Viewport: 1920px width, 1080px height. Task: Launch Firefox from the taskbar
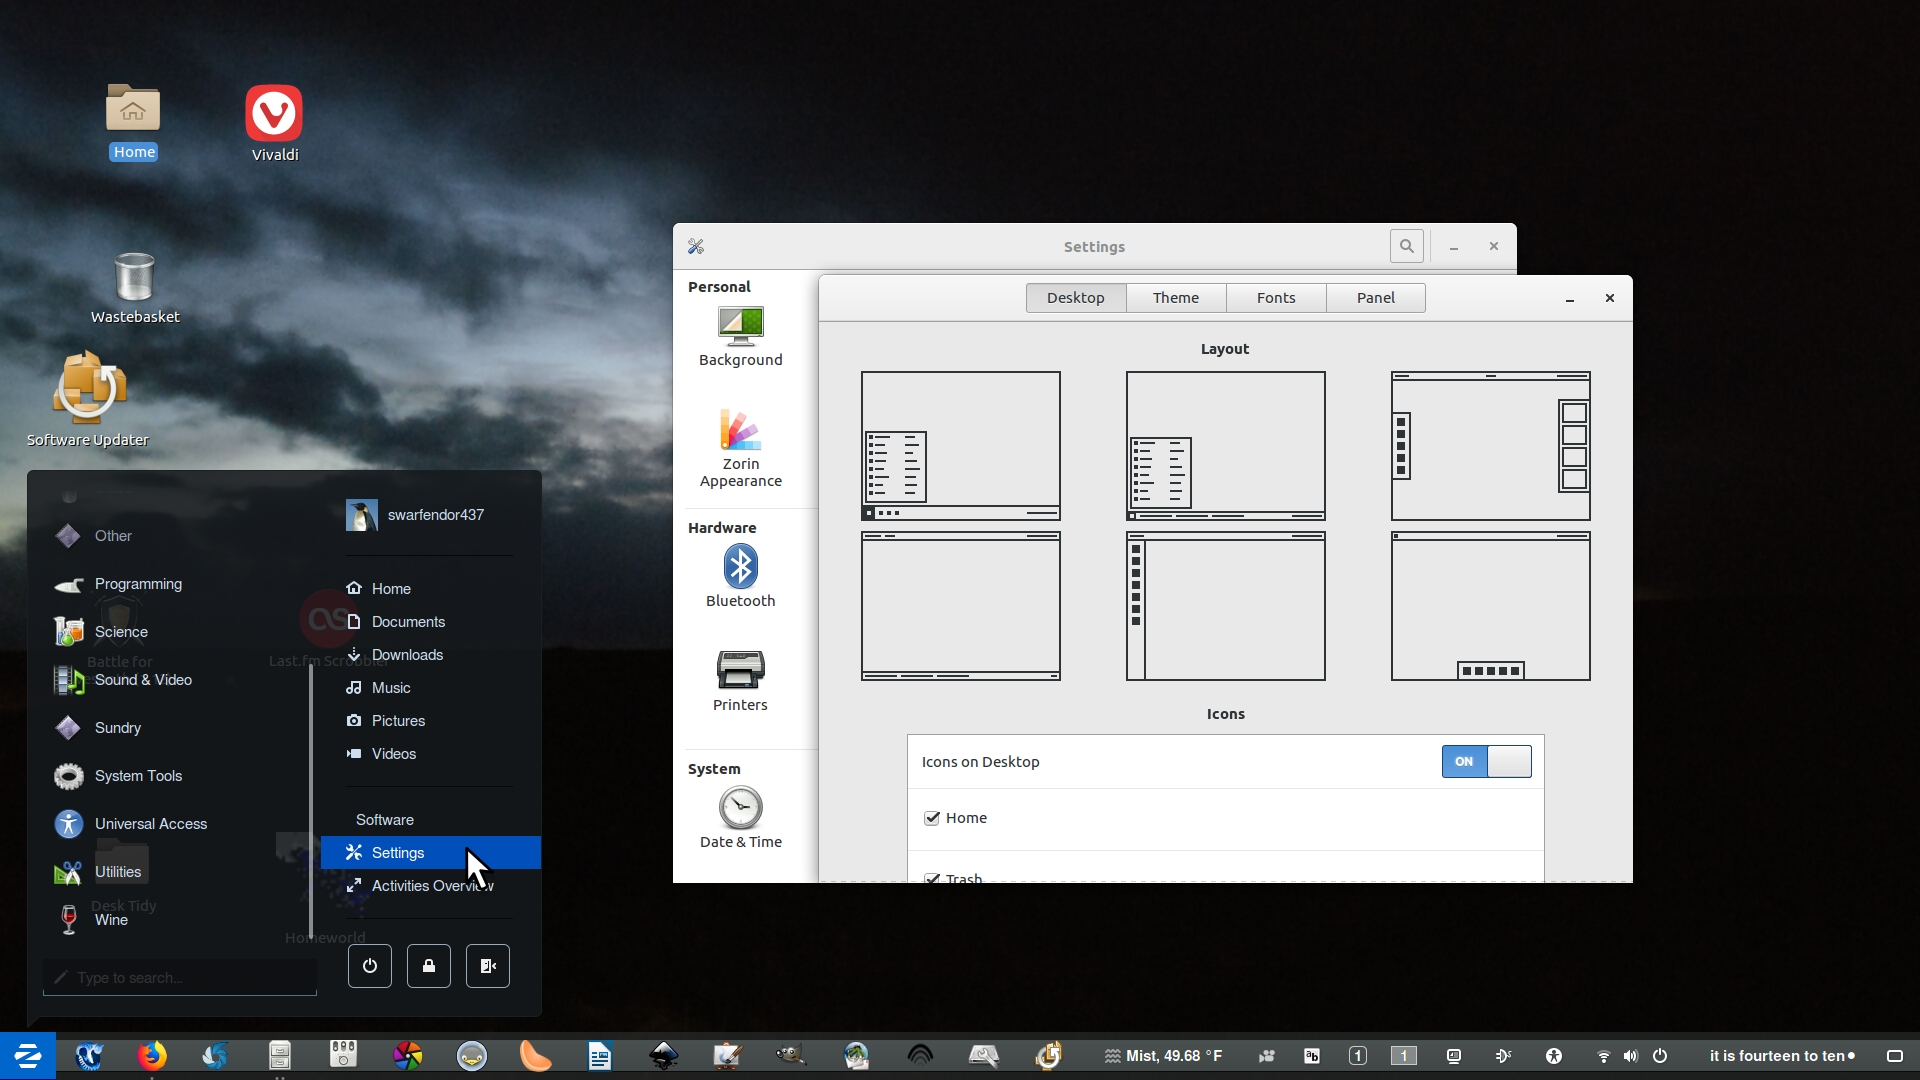[x=152, y=1055]
